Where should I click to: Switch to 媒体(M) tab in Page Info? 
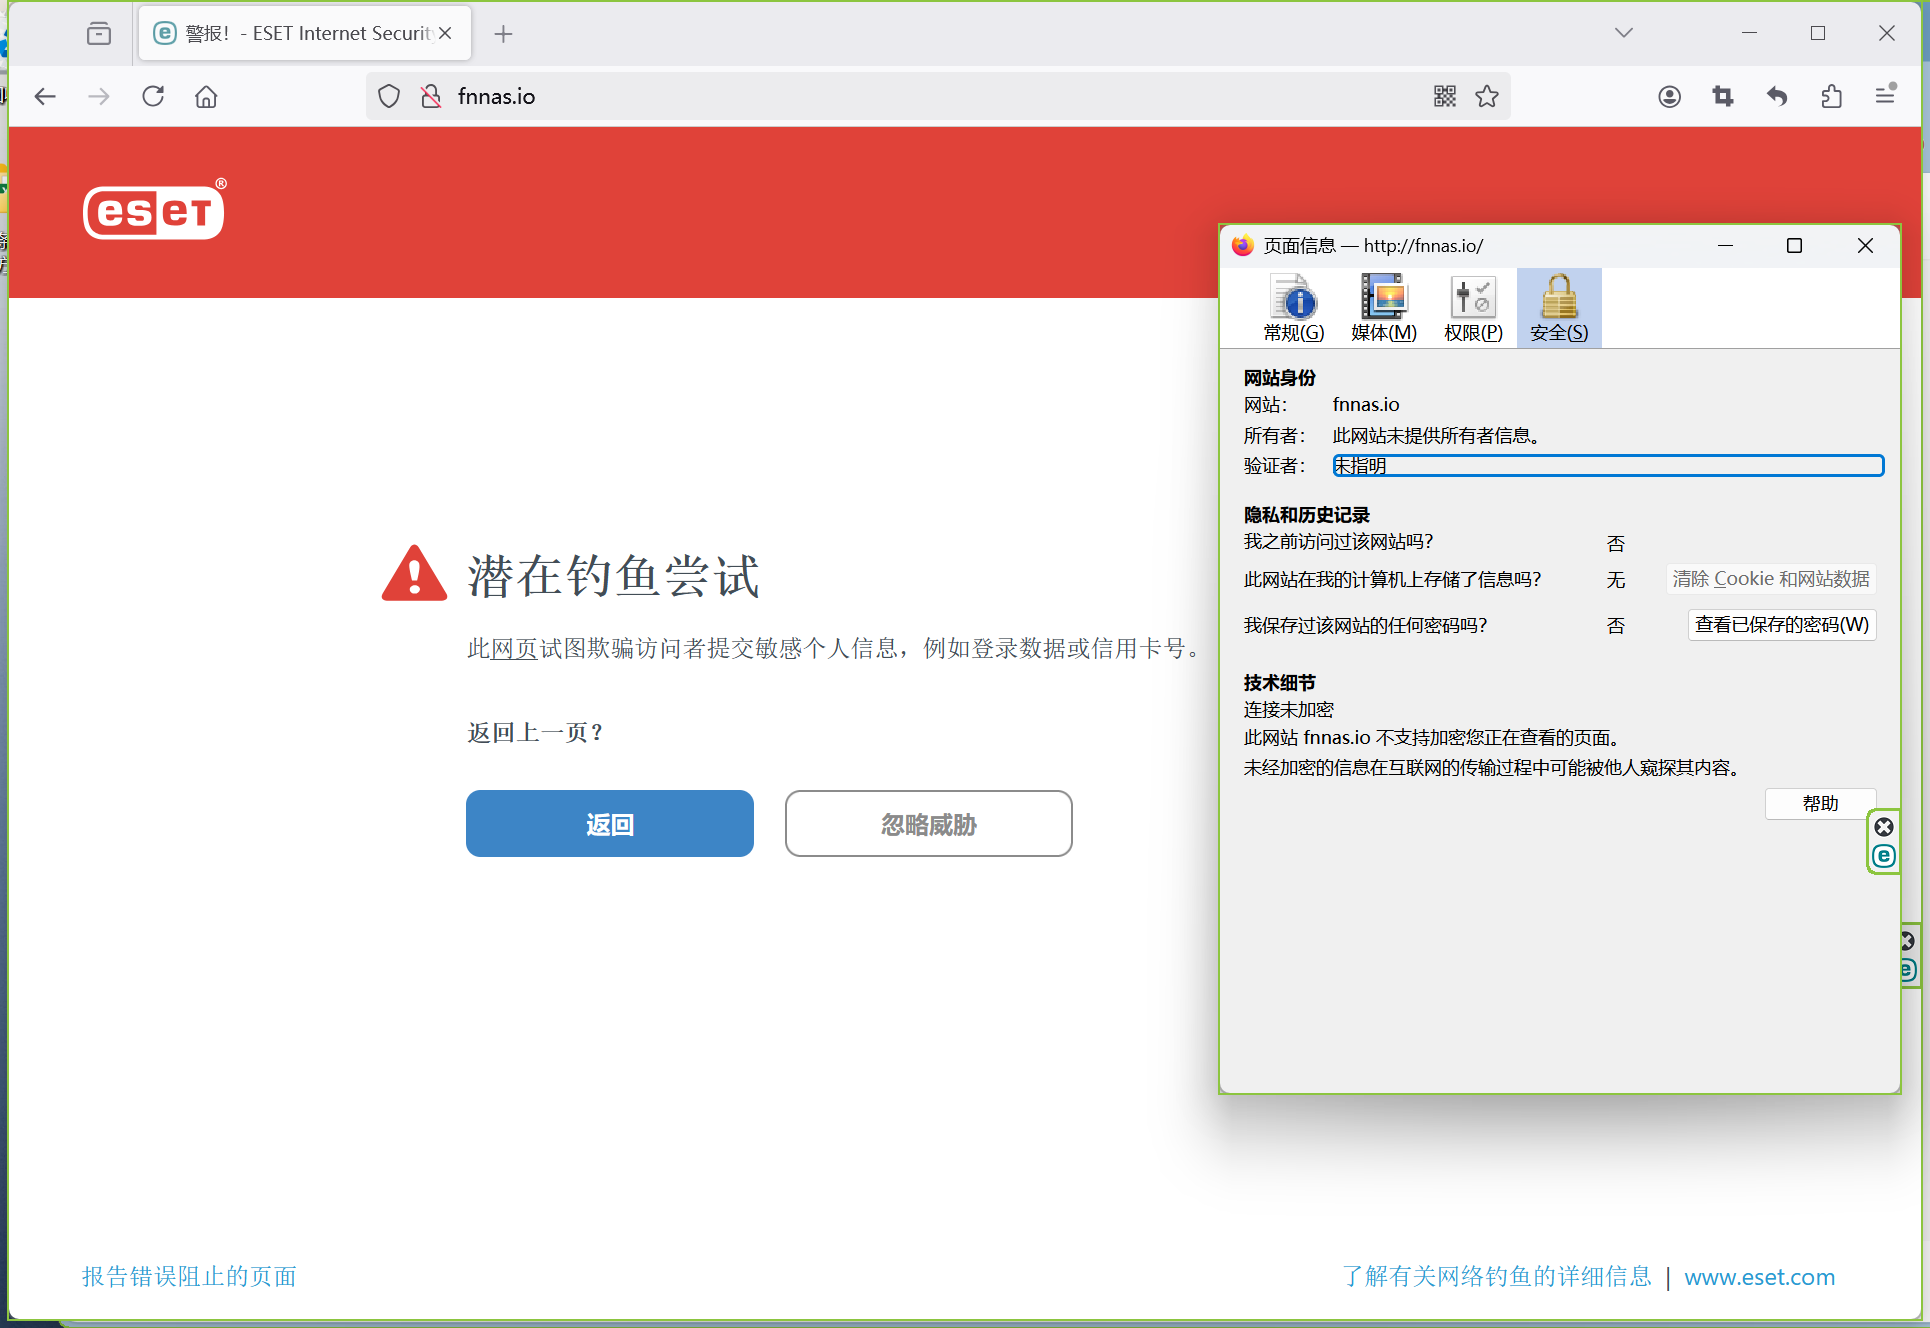[x=1384, y=309]
